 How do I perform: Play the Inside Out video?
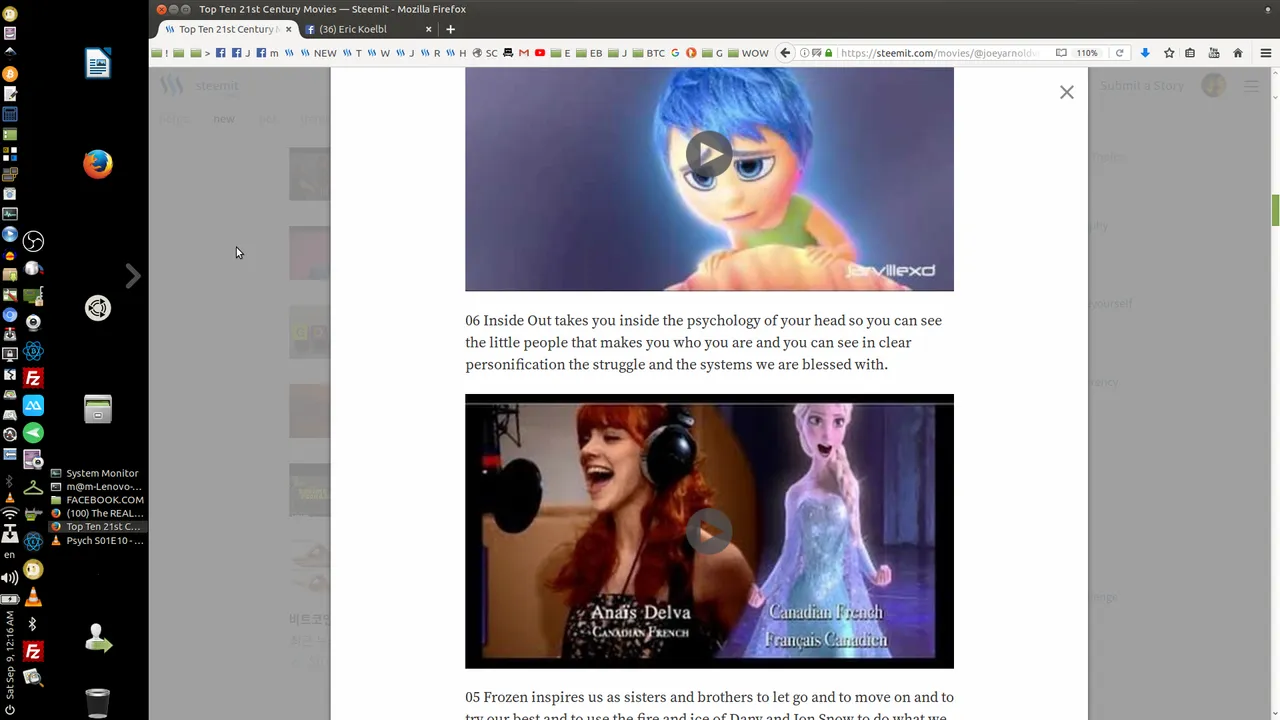[709, 153]
